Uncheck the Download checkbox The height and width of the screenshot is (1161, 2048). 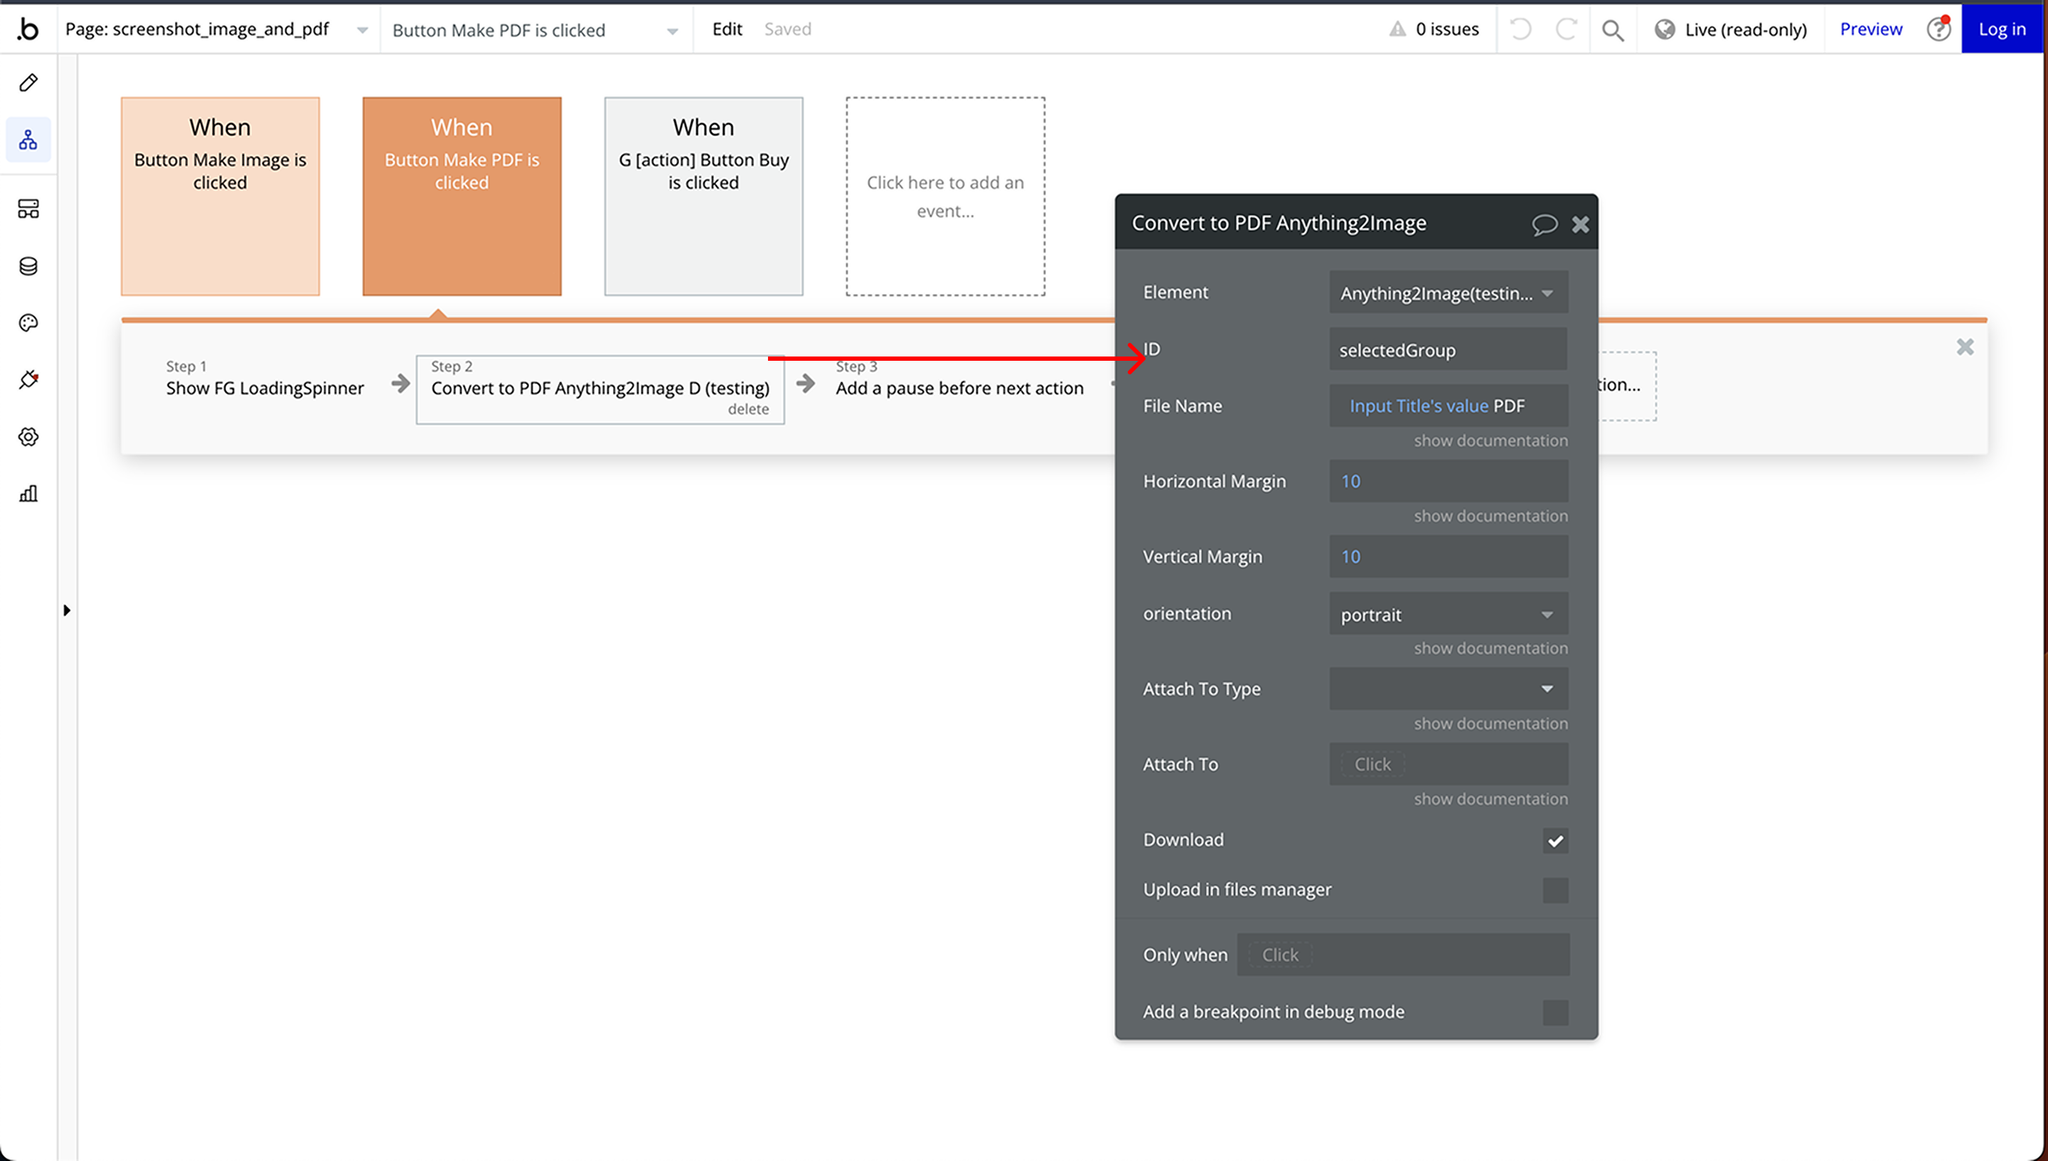pyautogui.click(x=1555, y=841)
